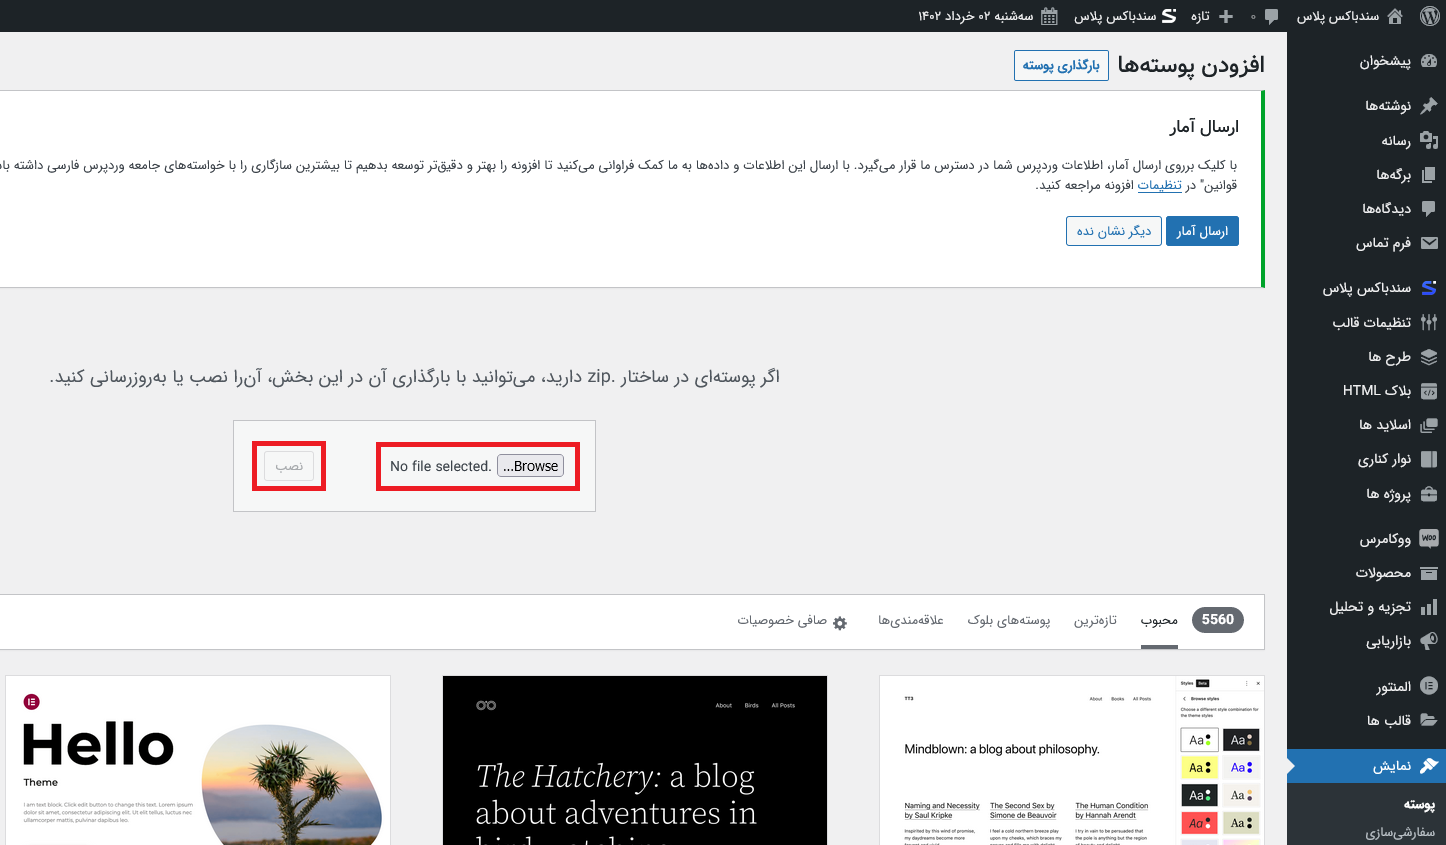Click the ارسال آمار blue button
1446x845 pixels.
pos(1202,231)
